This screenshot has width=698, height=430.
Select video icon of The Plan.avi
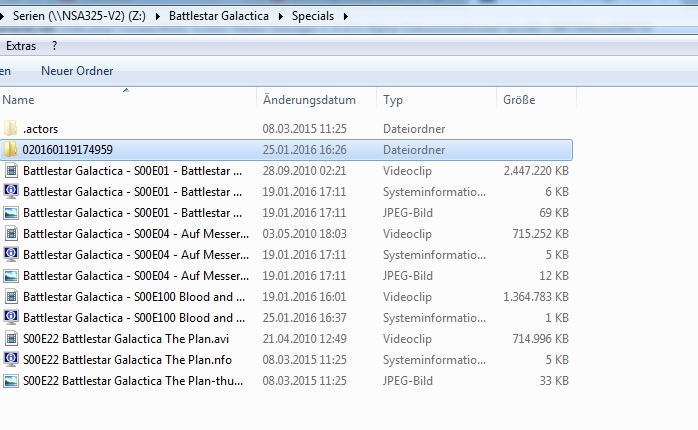pos(11,339)
